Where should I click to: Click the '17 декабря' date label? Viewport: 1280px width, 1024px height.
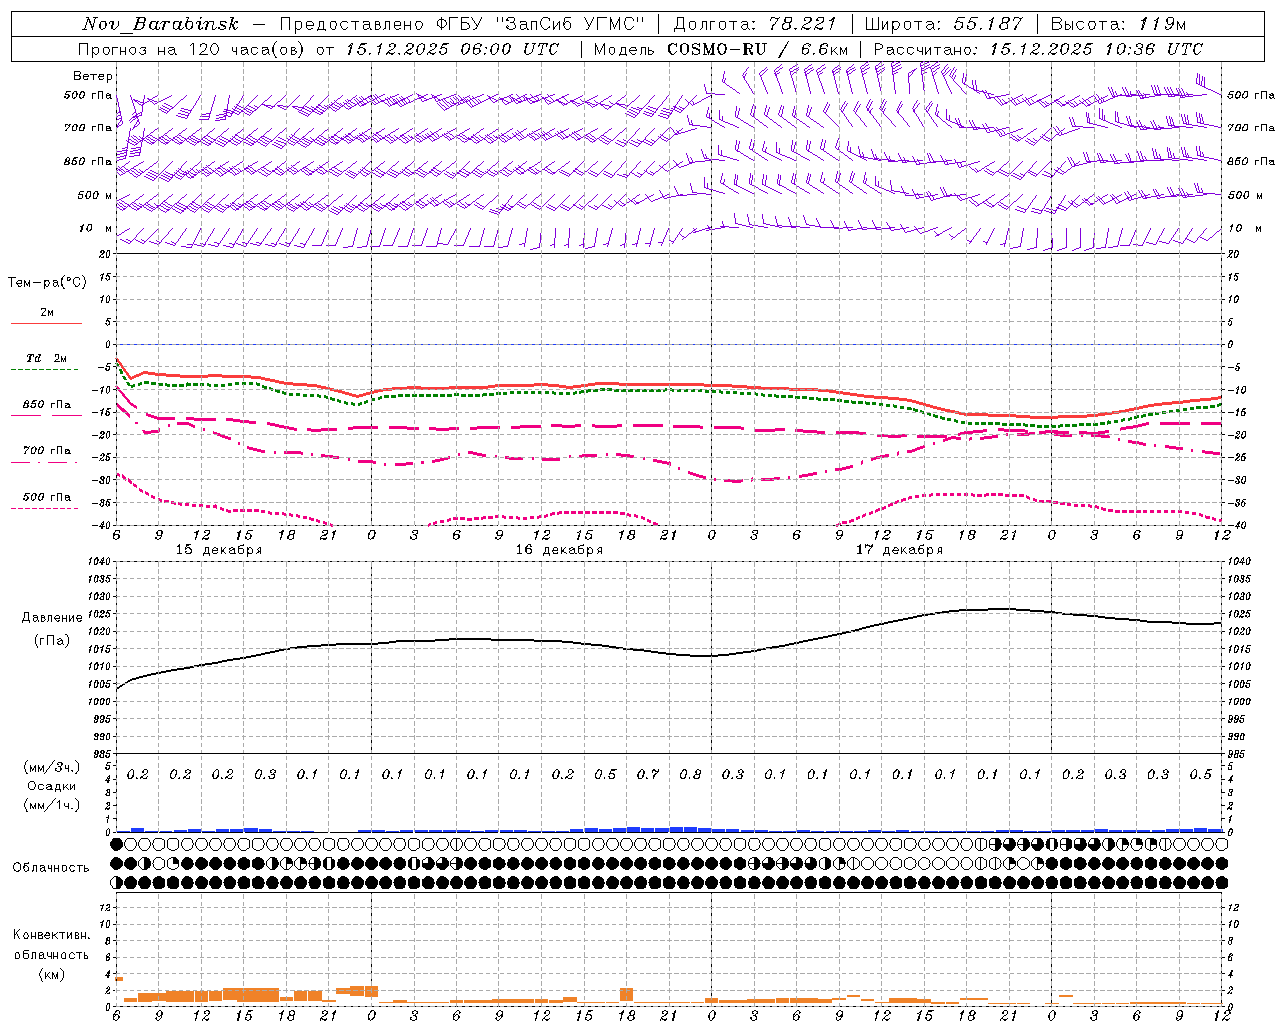[x=899, y=550]
